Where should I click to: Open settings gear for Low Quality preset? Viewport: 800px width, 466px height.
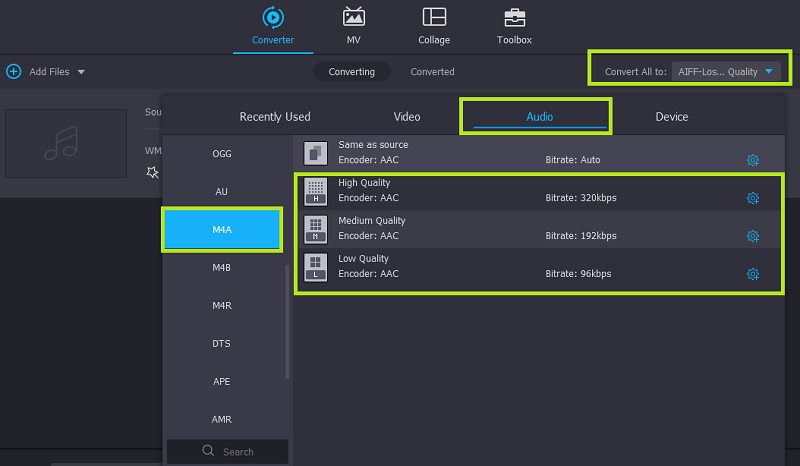(x=753, y=274)
